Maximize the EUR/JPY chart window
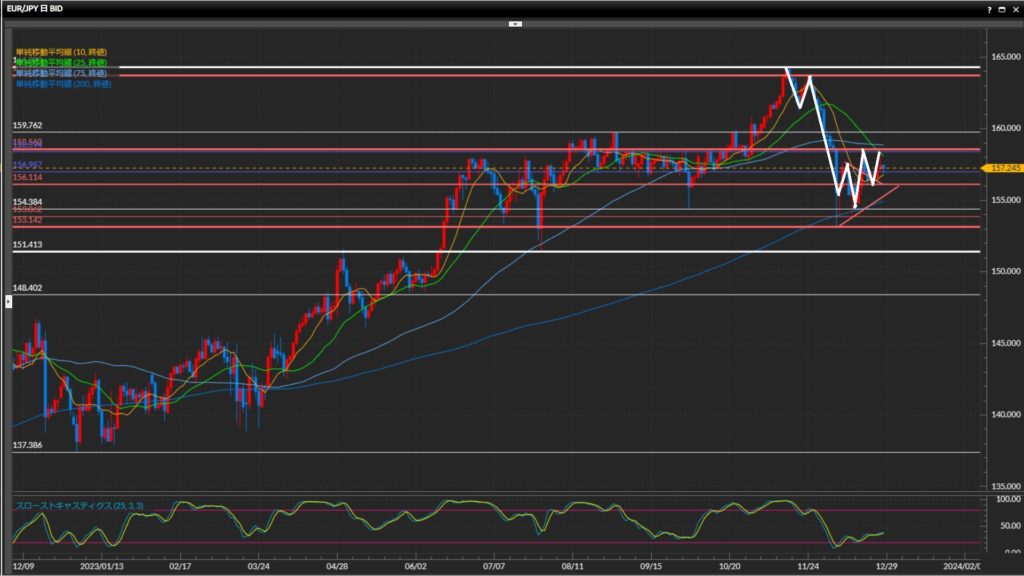The height and width of the screenshot is (576, 1024). tap(1001, 8)
